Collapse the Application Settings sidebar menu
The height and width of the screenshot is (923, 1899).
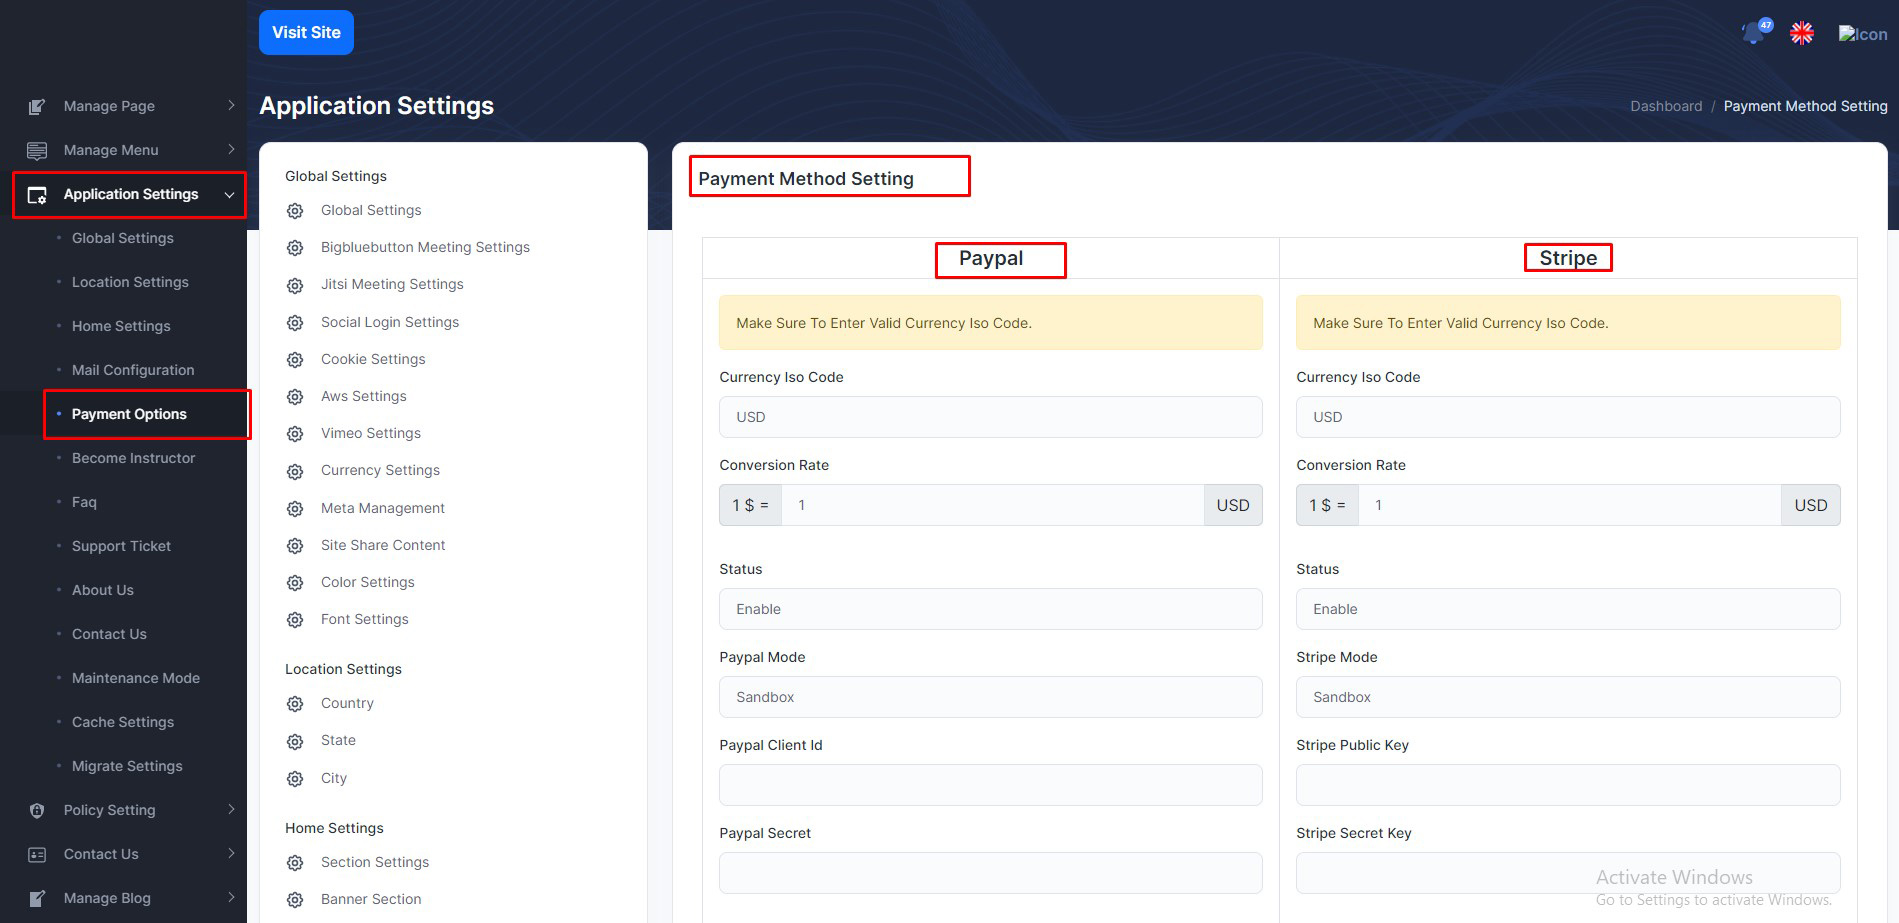coord(229,195)
